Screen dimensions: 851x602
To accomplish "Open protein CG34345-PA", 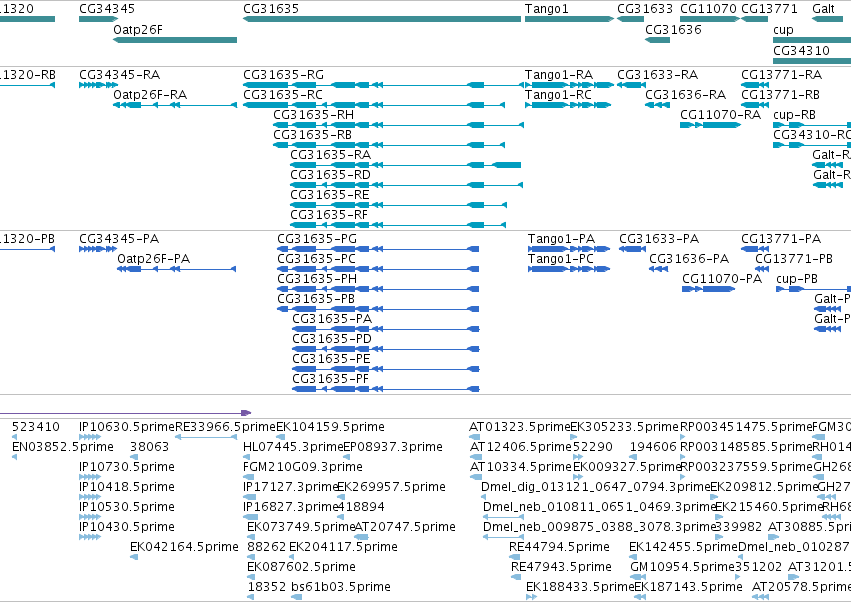I will [x=98, y=249].
